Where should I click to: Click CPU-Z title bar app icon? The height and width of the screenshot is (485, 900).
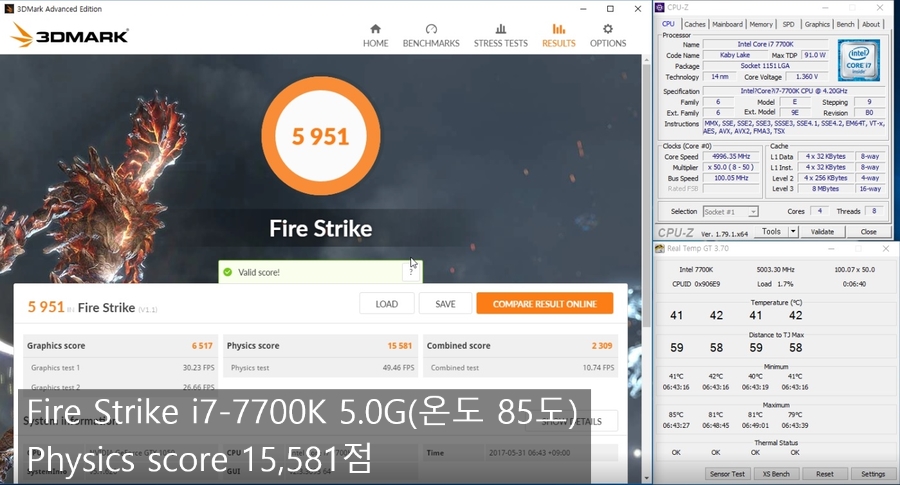pos(660,7)
